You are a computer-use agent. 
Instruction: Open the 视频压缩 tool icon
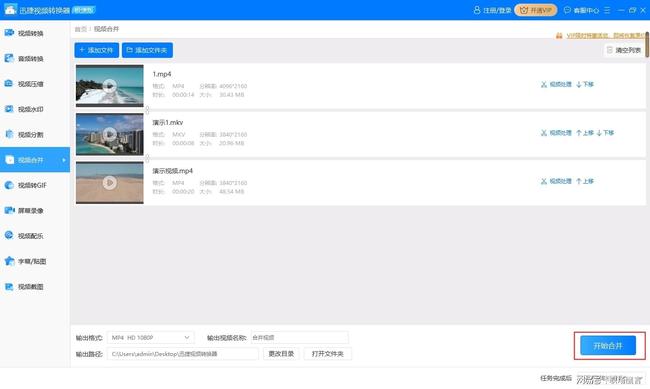pyautogui.click(x=9, y=83)
